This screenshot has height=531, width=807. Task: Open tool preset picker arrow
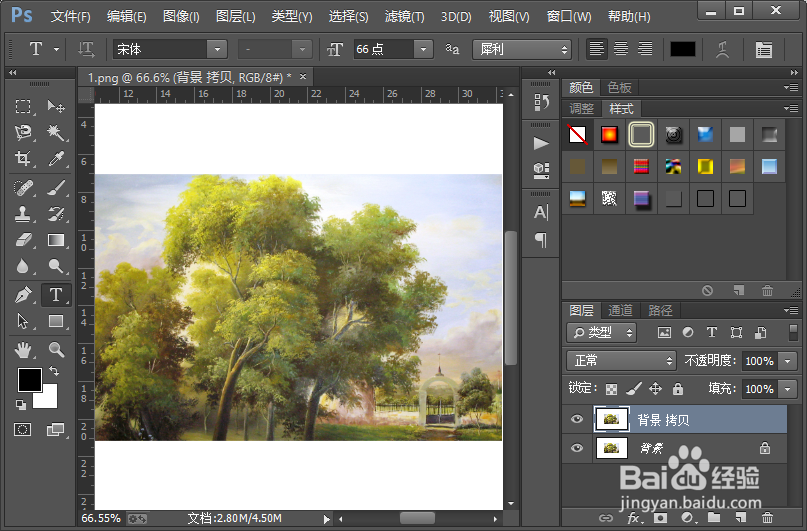tap(56, 49)
